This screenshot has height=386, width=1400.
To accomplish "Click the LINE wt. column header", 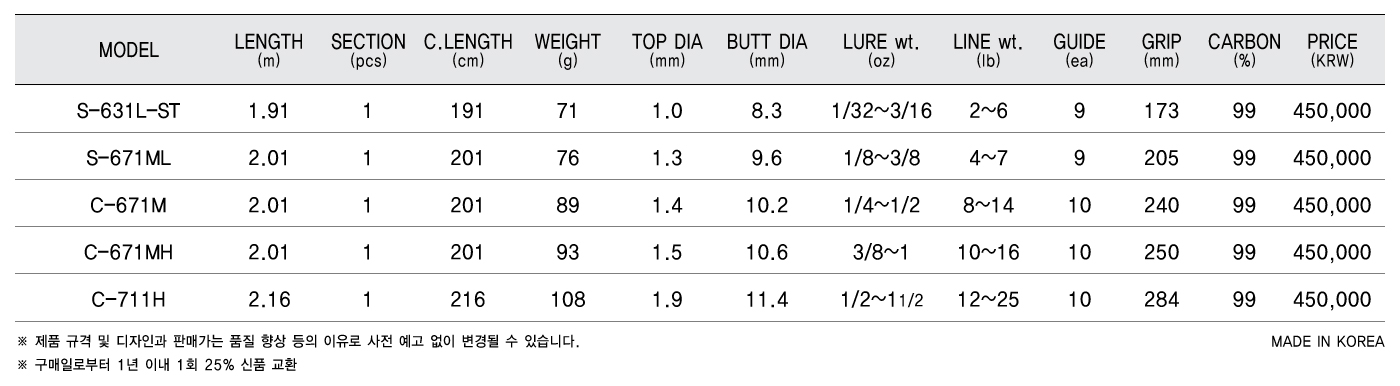I will coord(987,50).
